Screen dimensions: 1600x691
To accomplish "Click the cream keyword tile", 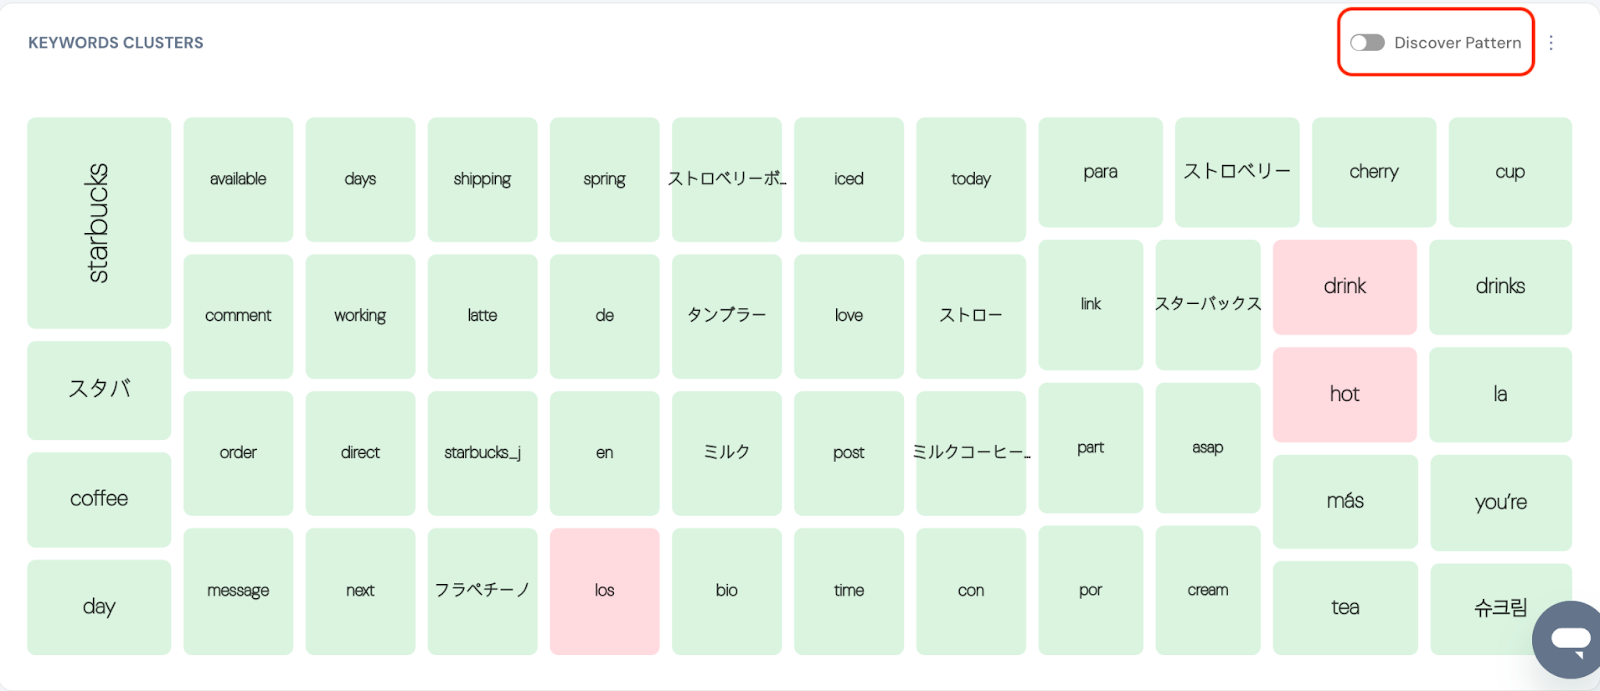I will pyautogui.click(x=1207, y=590).
